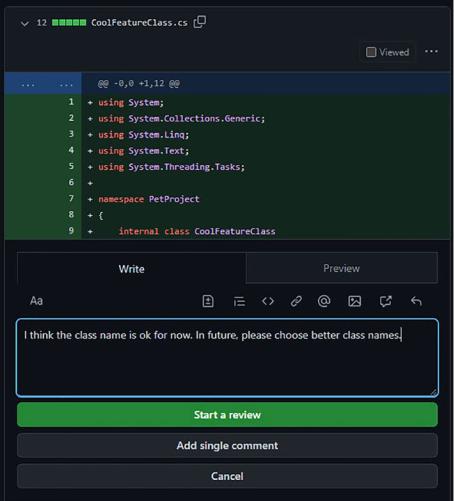Select the Write tab
Image resolution: width=454 pixels, height=501 pixels.
pyautogui.click(x=131, y=269)
